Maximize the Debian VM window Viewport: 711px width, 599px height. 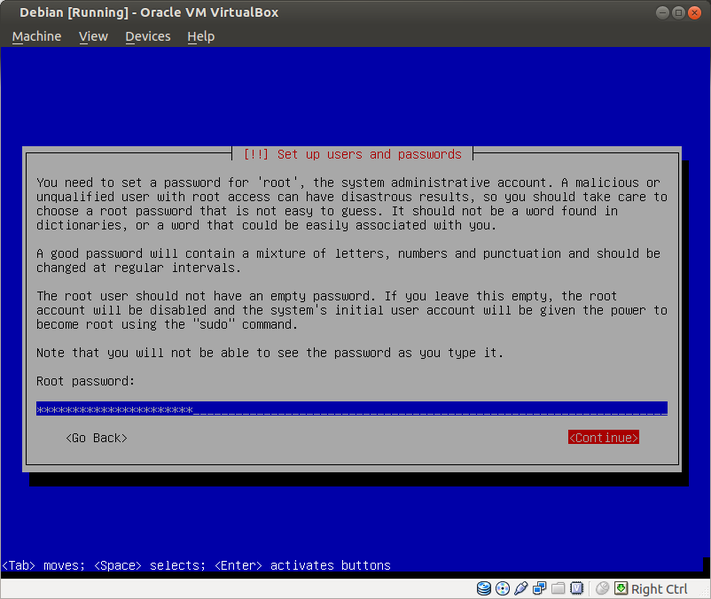(679, 12)
